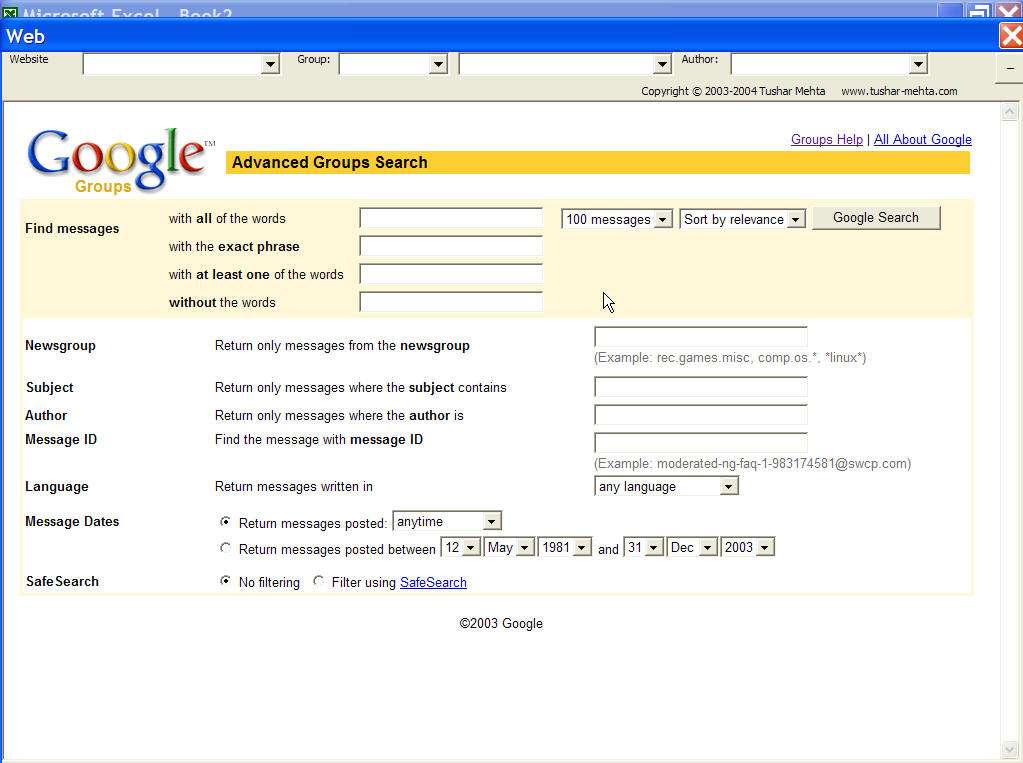Enable 'Filter using SafeSearch' radio option

(x=318, y=581)
